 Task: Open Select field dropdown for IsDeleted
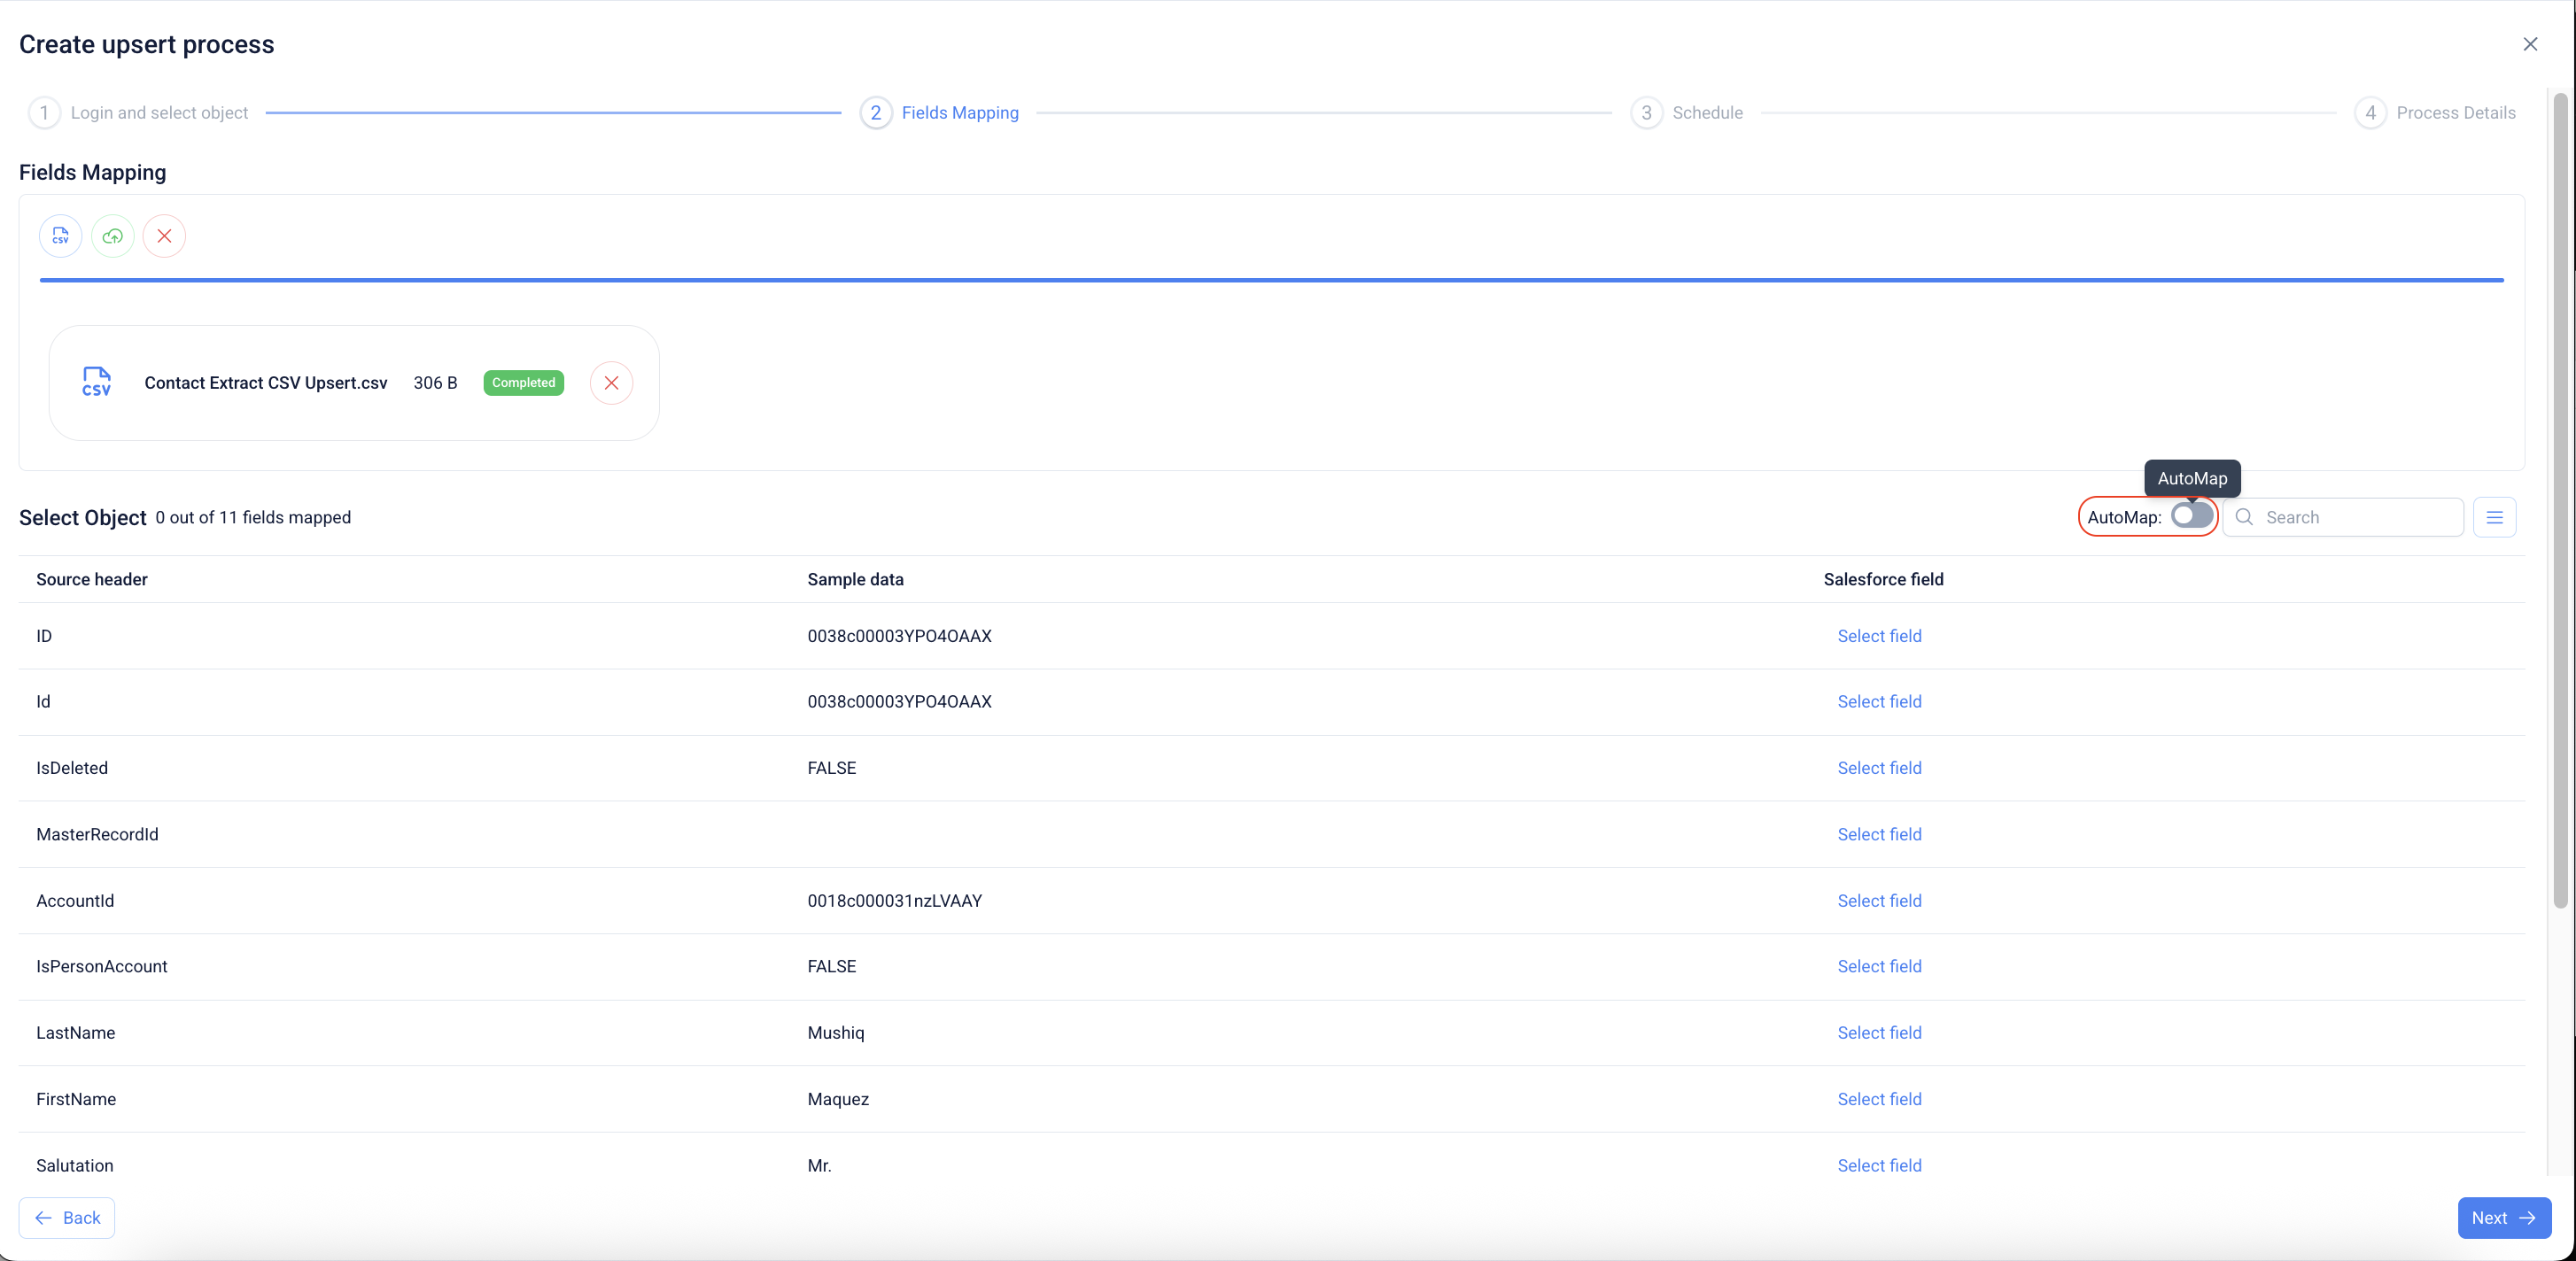[x=1878, y=768]
